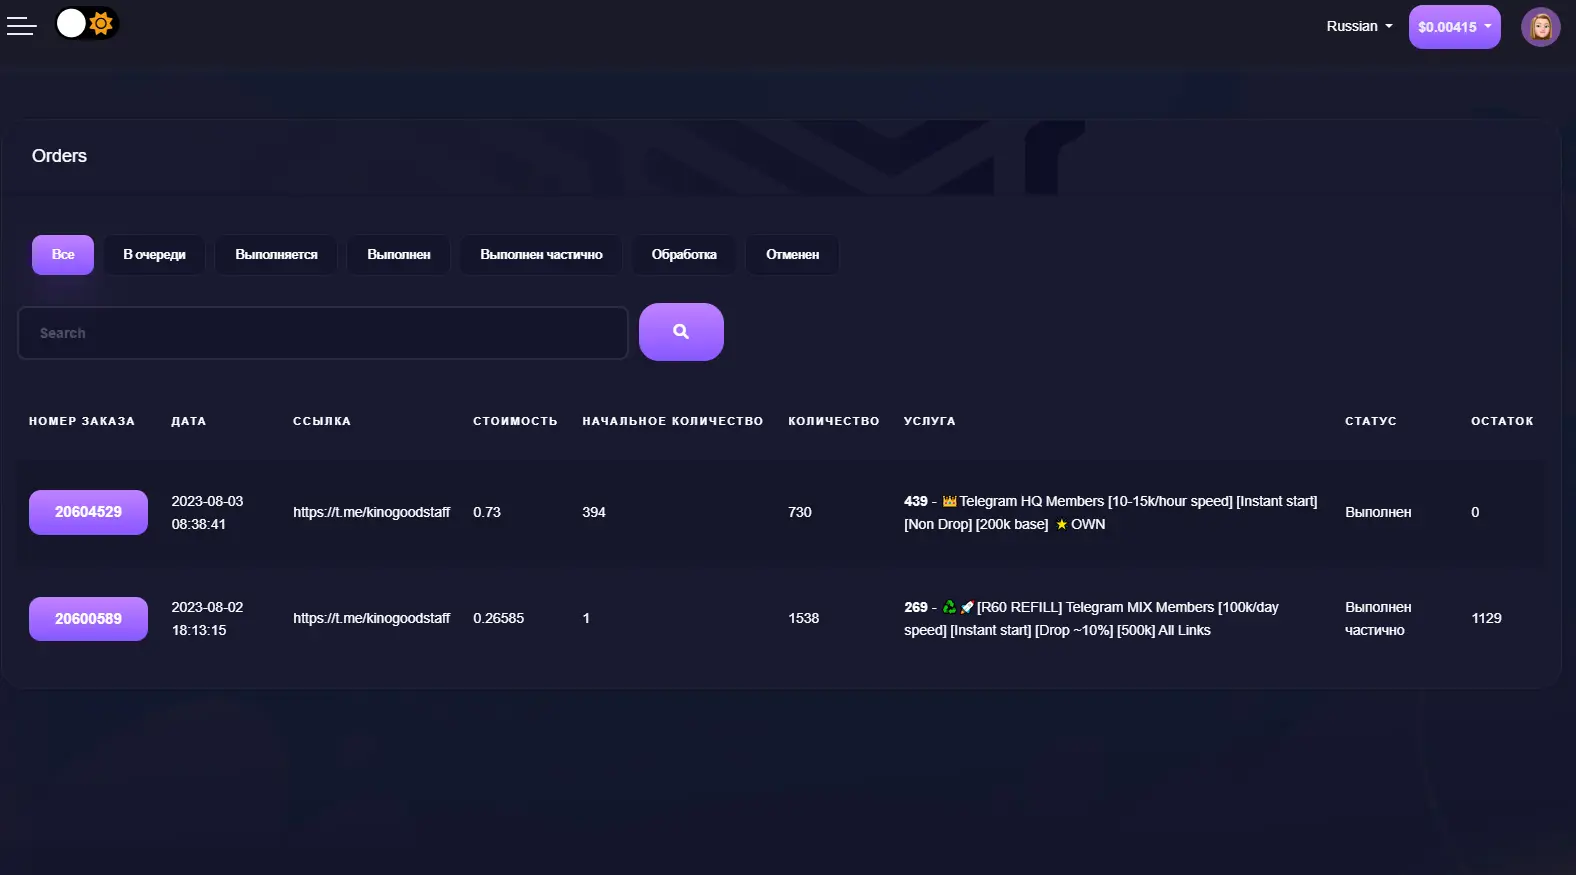
Task: Select the quantity value 730
Action: click(800, 512)
